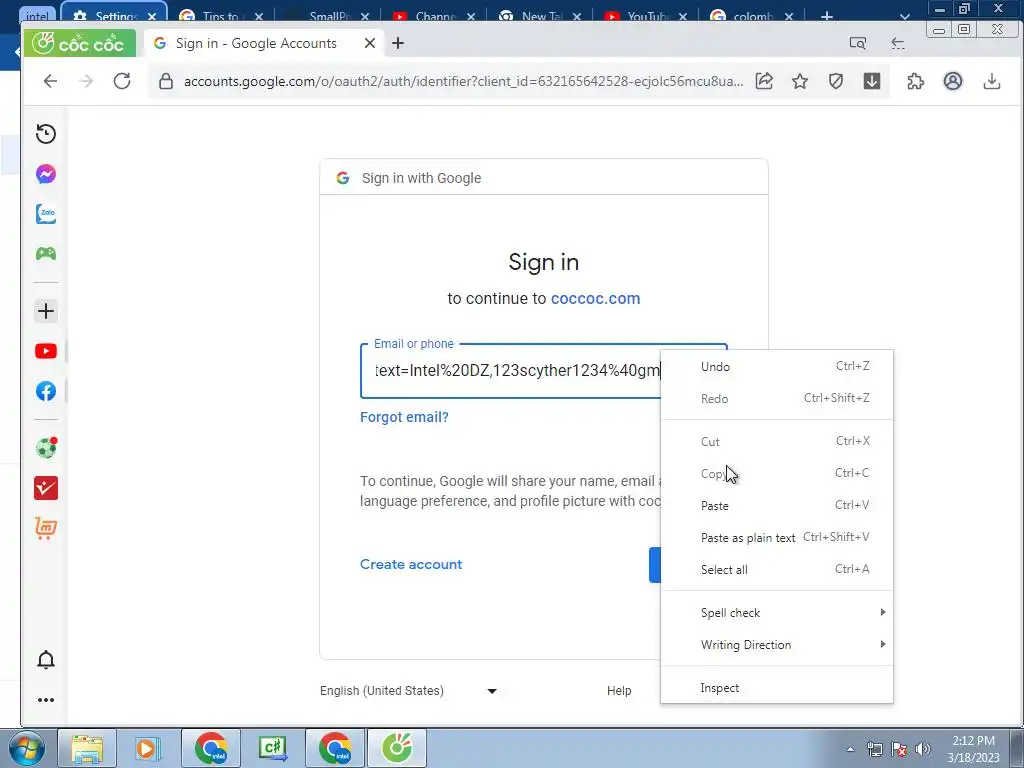Image resolution: width=1024 pixels, height=768 pixels.
Task: Add a new sidebar shortcut with plus
Action: tap(46, 311)
